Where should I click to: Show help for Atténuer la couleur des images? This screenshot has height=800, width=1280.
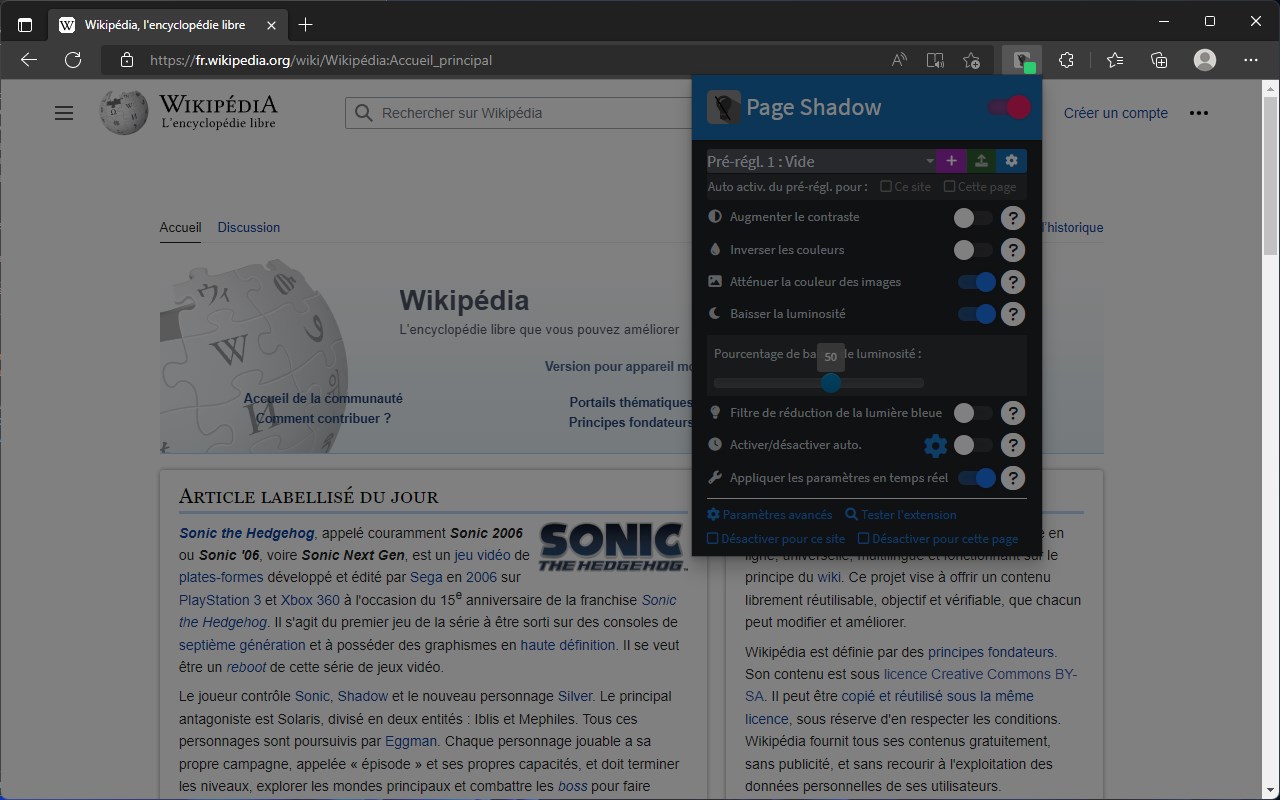[x=1013, y=283]
